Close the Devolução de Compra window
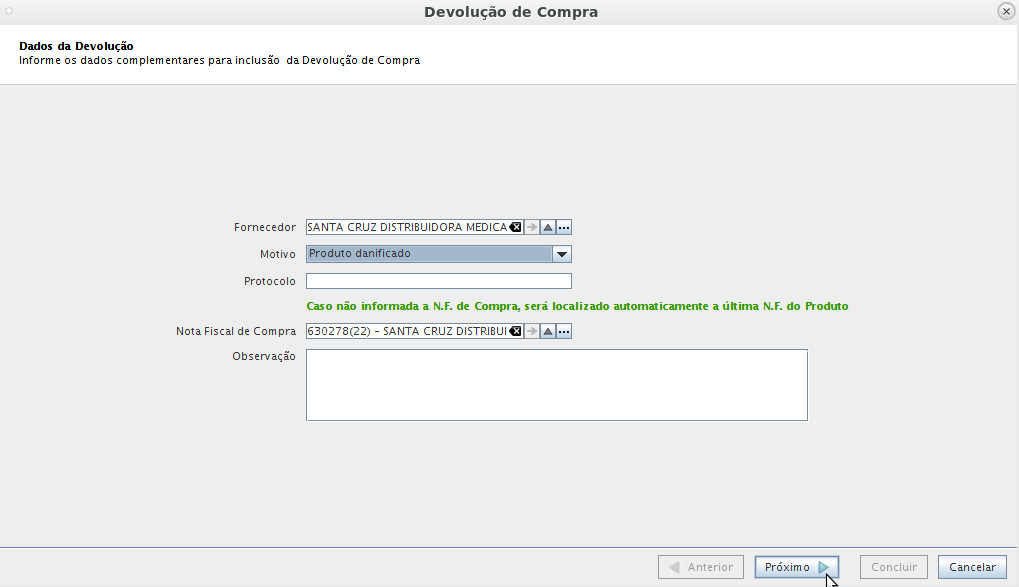The image size is (1019, 587). pos(1006,12)
